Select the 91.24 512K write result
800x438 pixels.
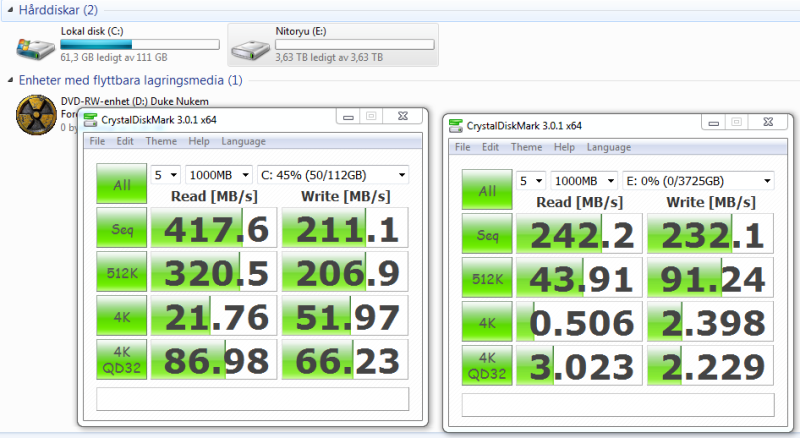(710, 278)
